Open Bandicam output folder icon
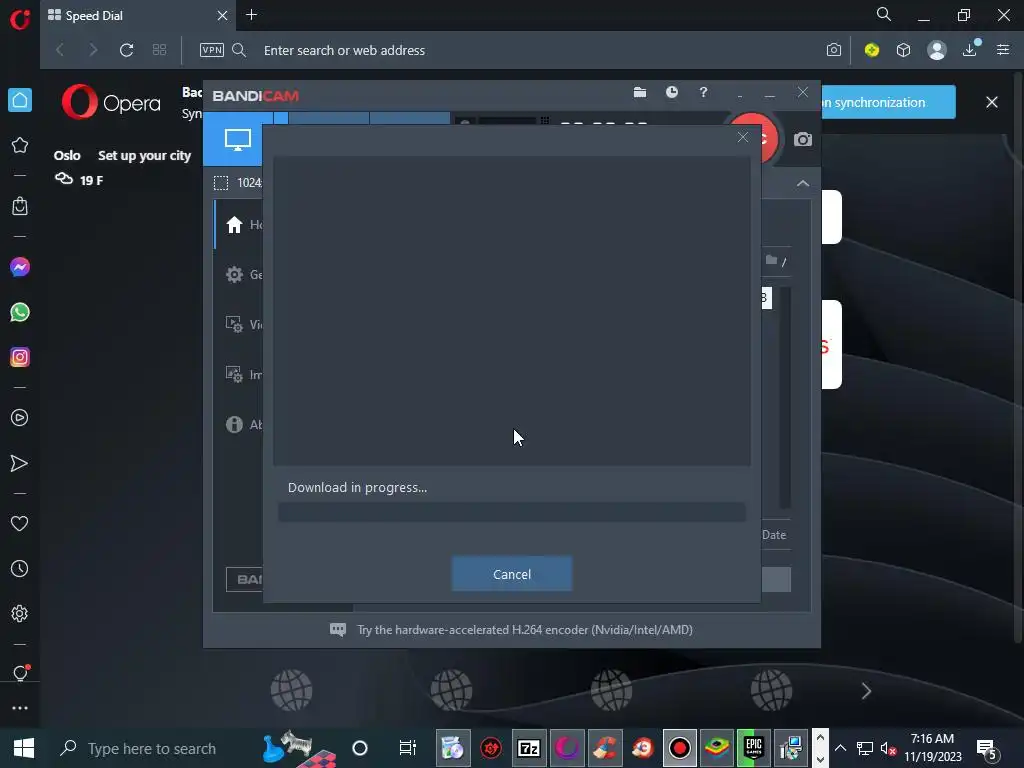1024x768 pixels. point(640,93)
